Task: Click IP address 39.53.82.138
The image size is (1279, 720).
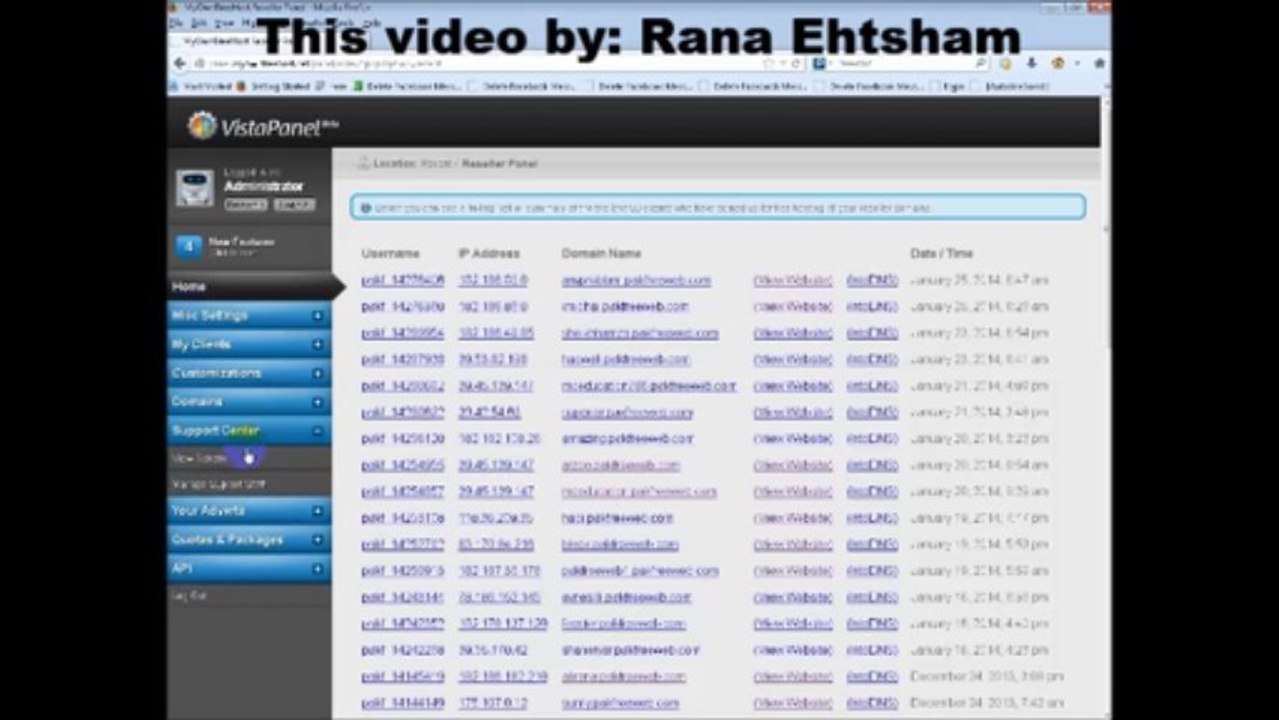Action: [492, 359]
